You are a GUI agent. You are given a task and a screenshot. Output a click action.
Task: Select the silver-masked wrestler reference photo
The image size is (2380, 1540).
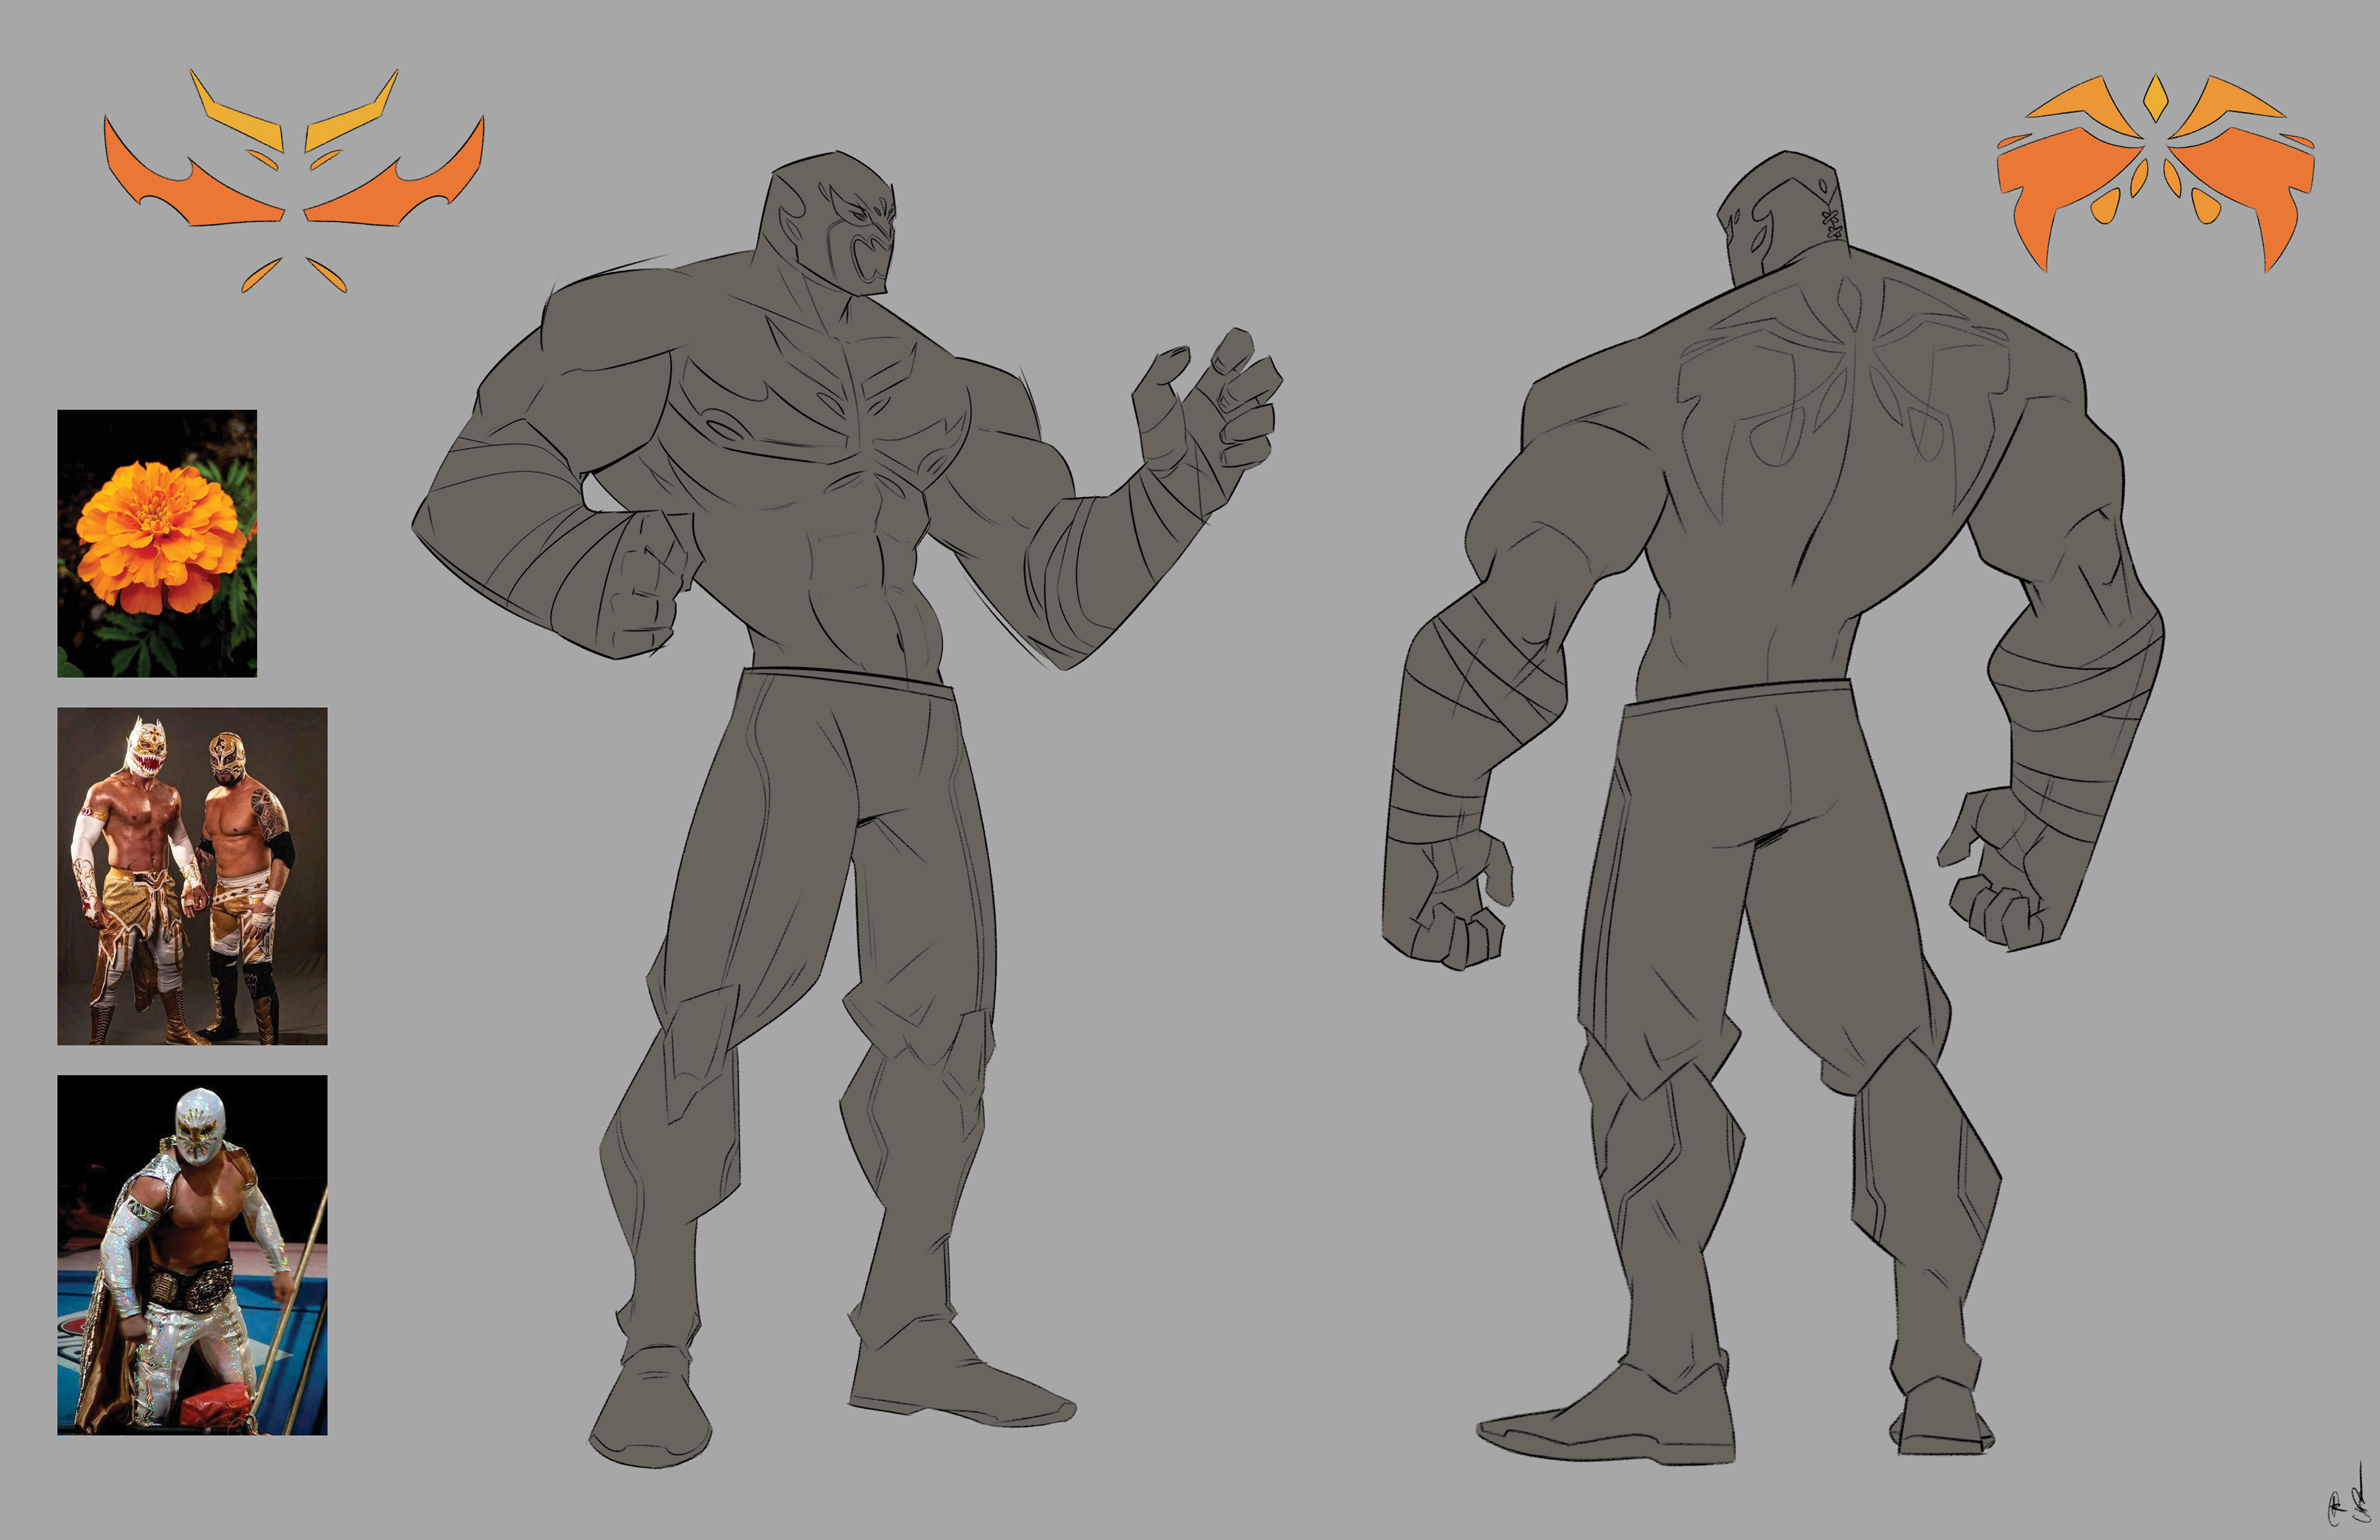[192, 1255]
